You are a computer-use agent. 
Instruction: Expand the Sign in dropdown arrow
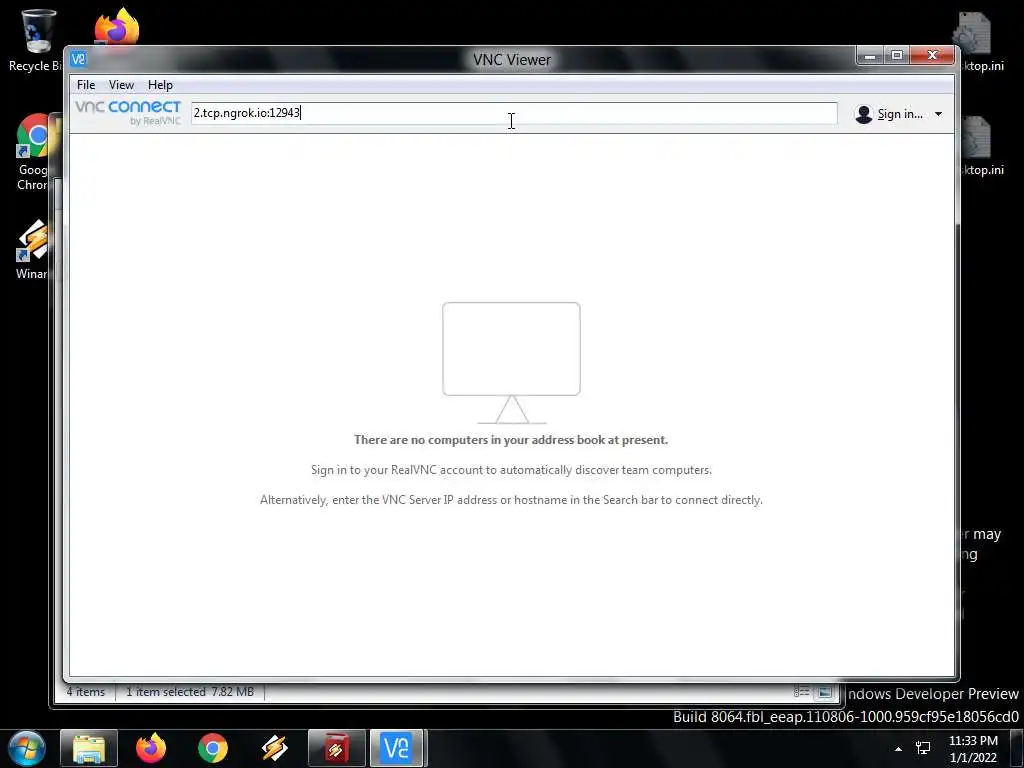coord(938,114)
